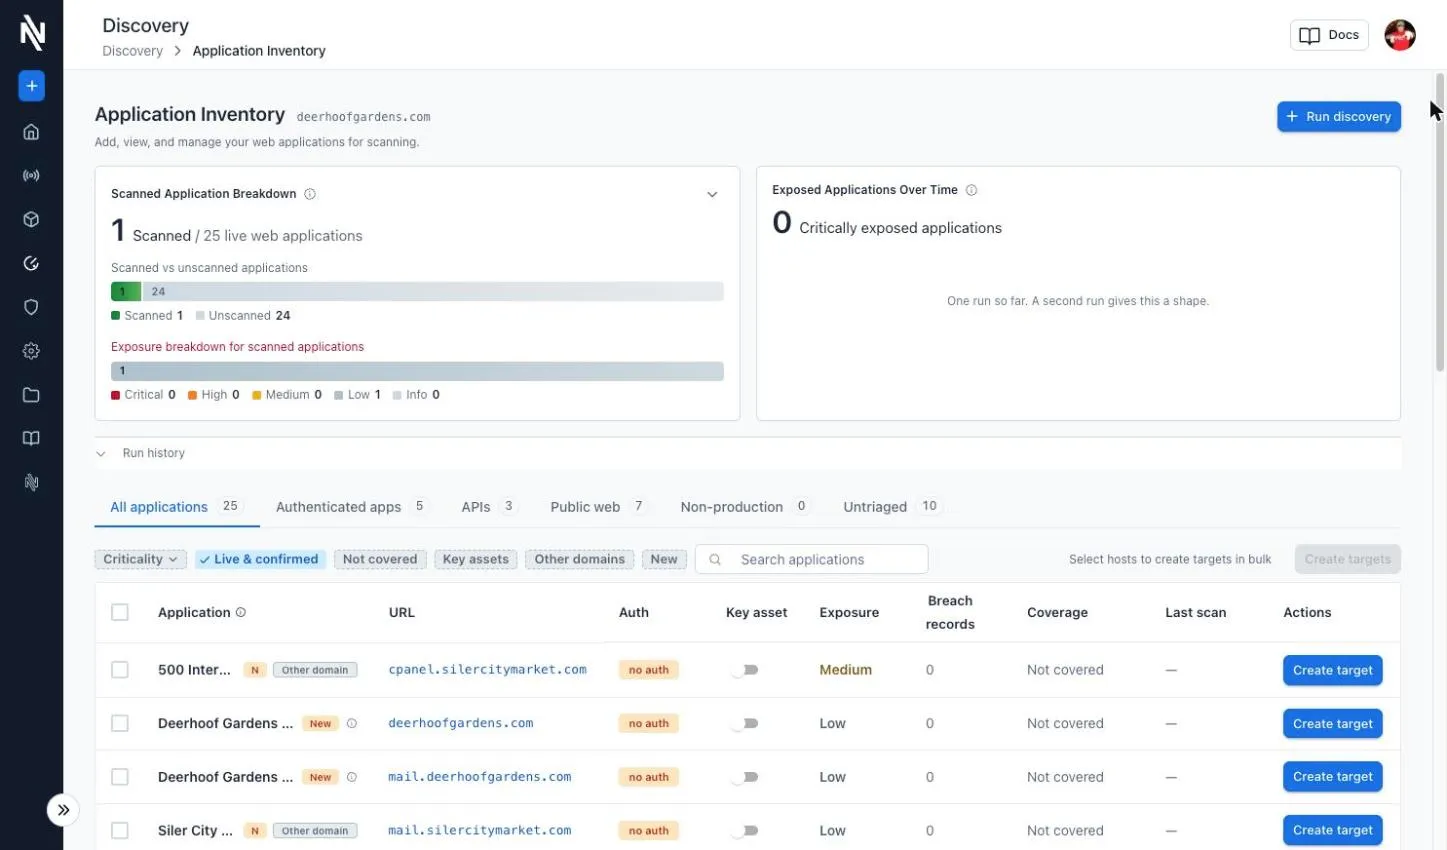
Task: Open the gauge icon in the sidebar
Action: (x=31, y=264)
